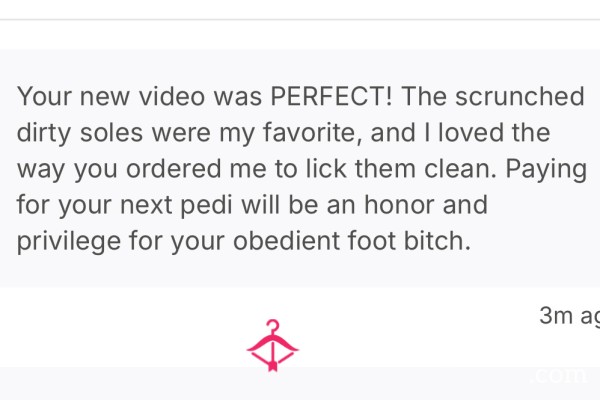
Task: Click the word 'honor' in the message
Action: [x=399, y=204]
